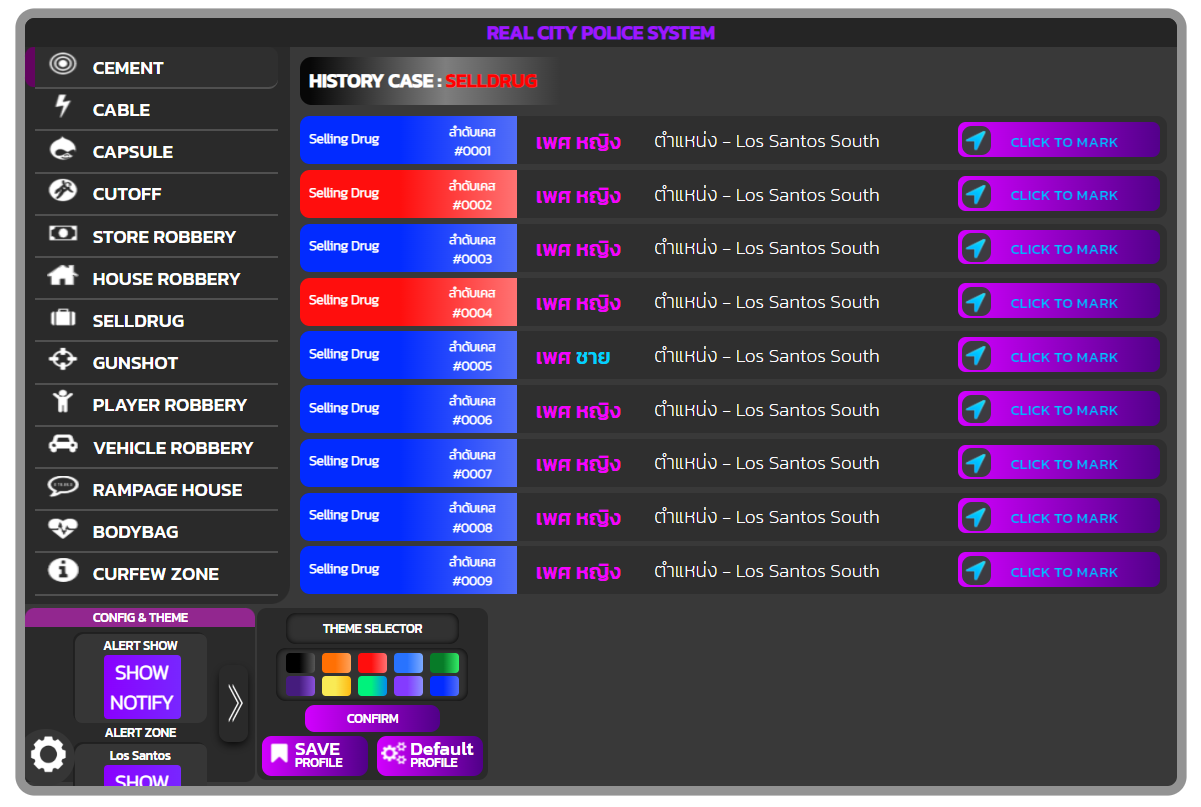Enable the NOTIFY alert option
Image resolution: width=1201 pixels, height=807 pixels.
coord(140,700)
